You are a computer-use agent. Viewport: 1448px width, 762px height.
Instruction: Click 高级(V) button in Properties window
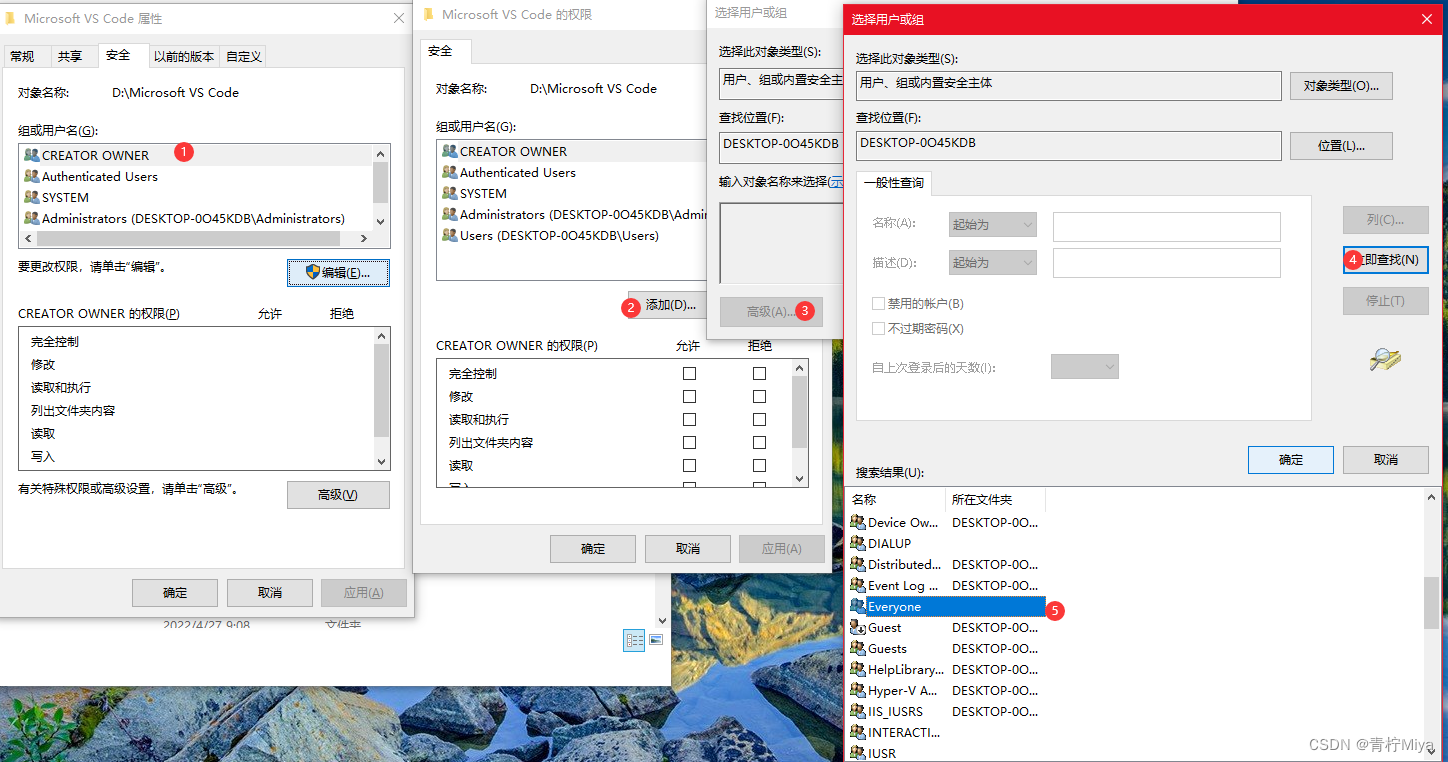pos(338,495)
